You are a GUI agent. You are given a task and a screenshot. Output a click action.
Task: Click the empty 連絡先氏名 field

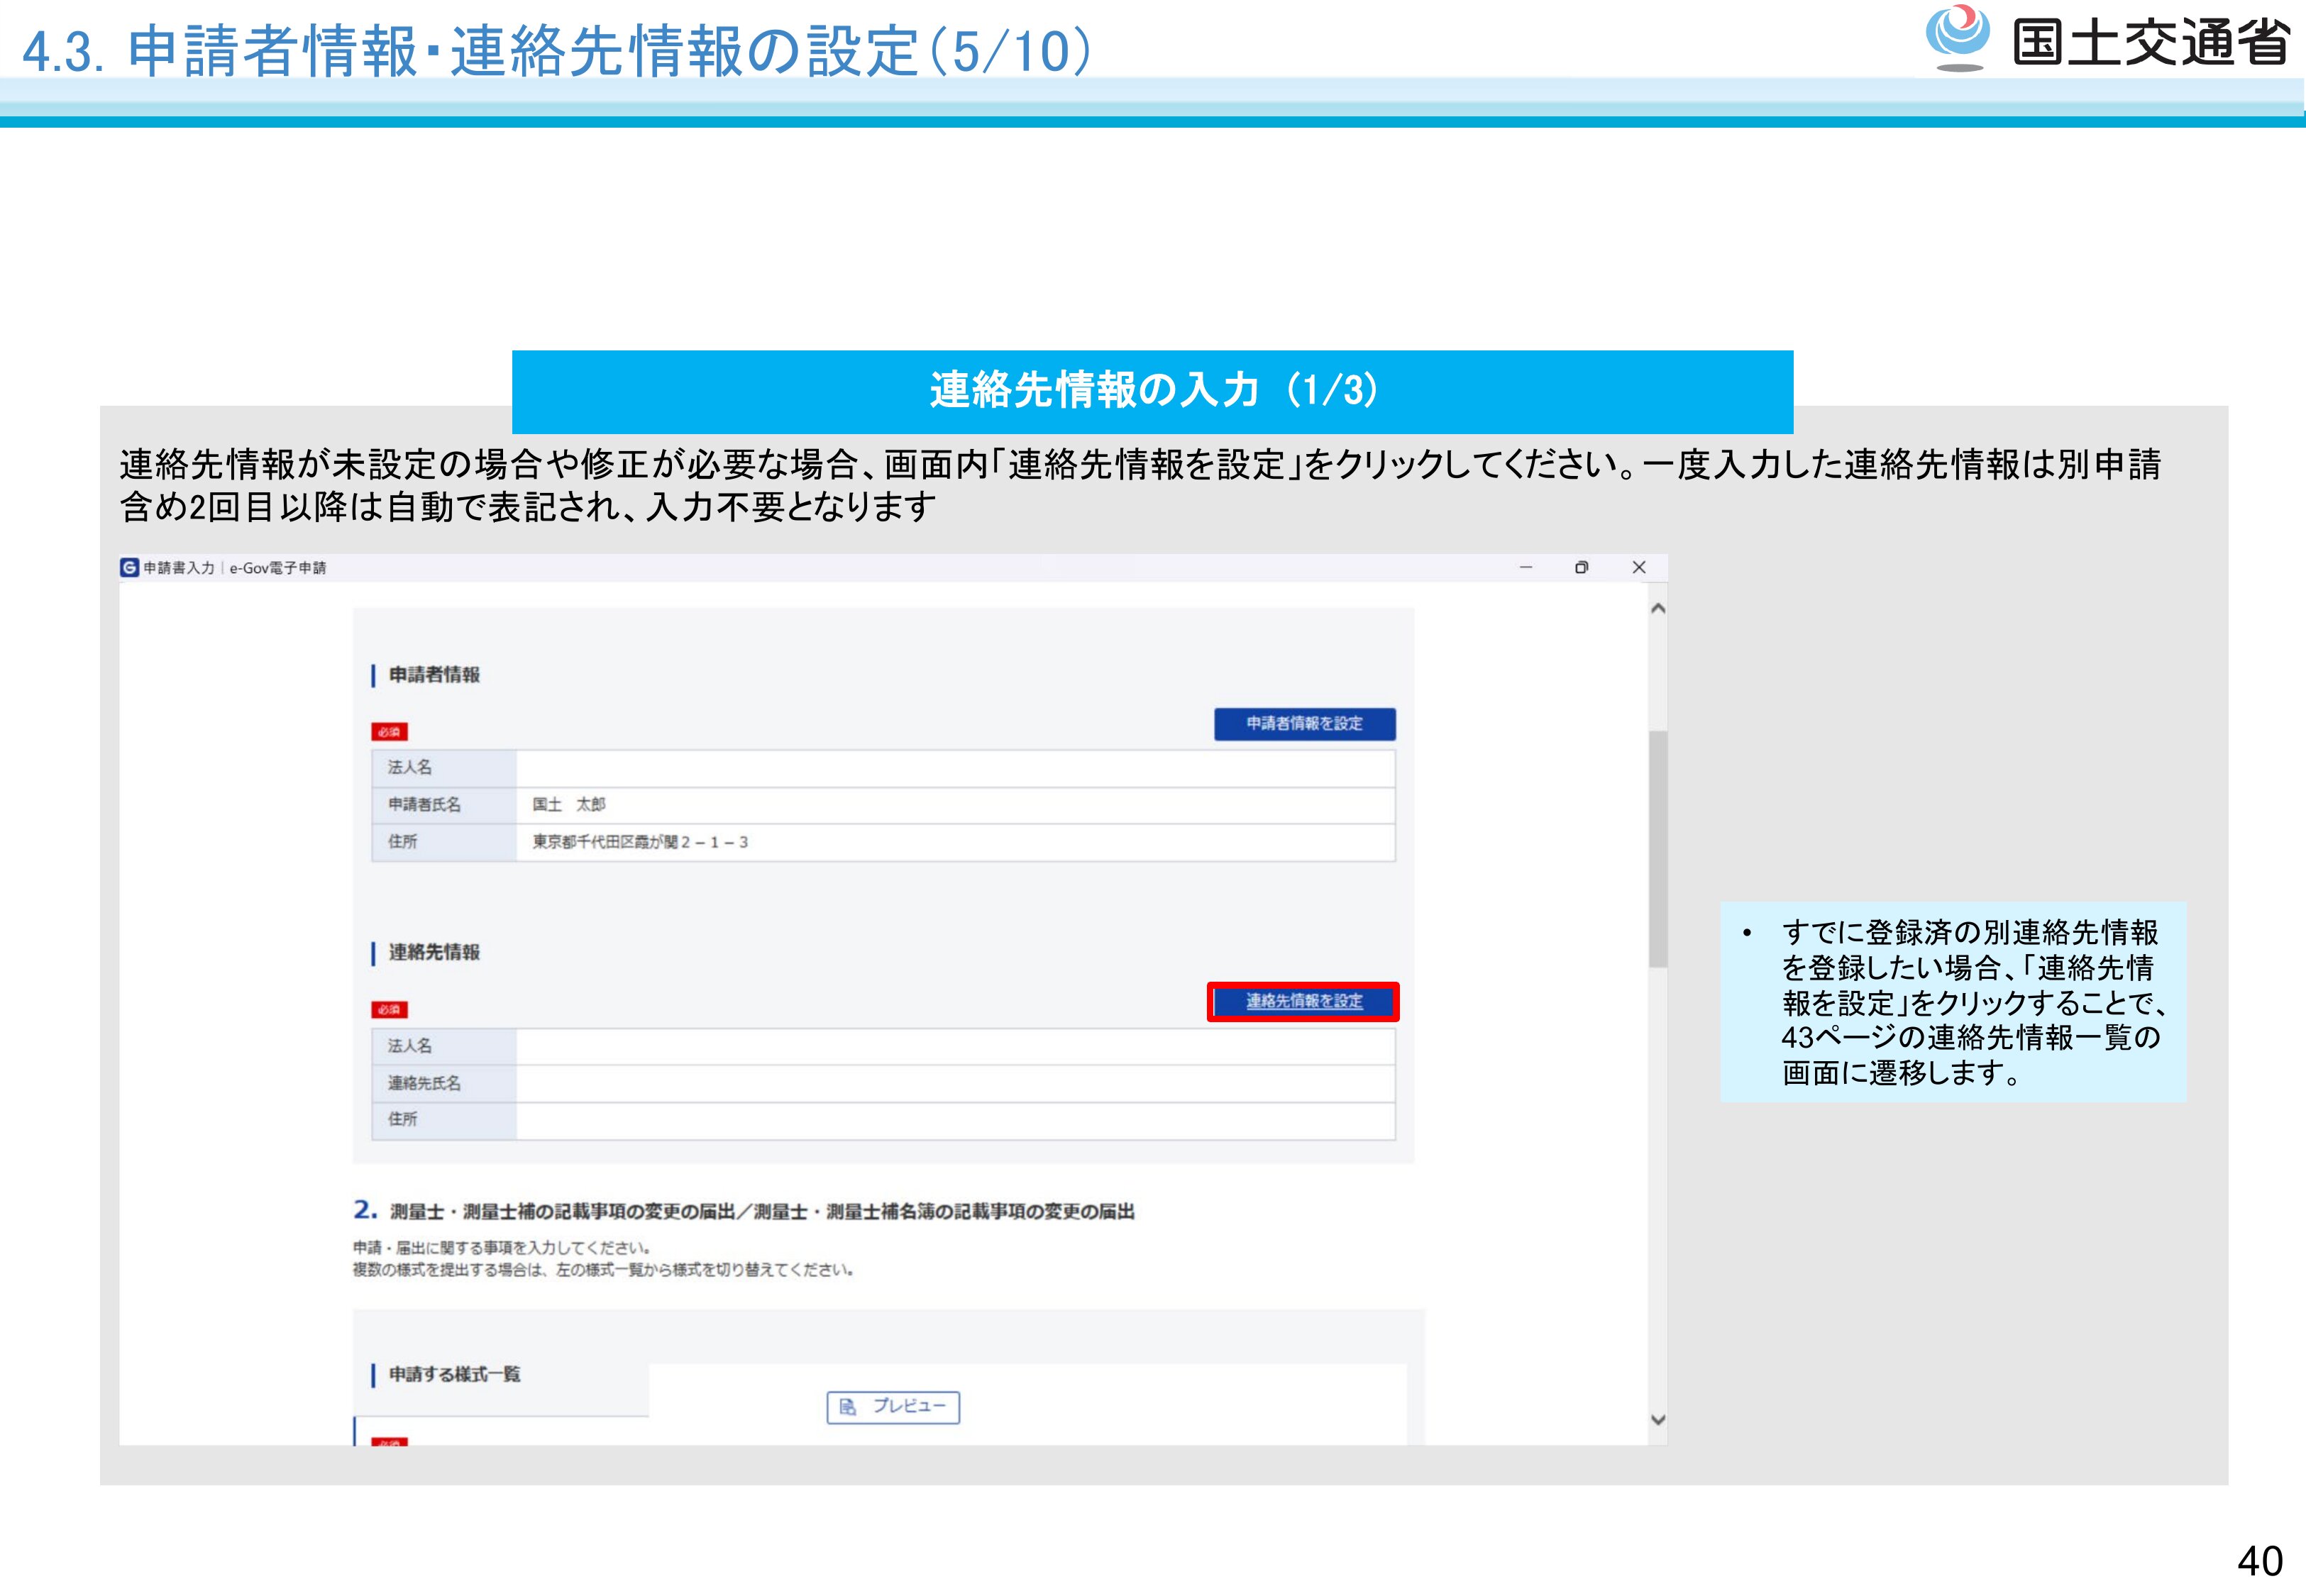coord(955,1083)
